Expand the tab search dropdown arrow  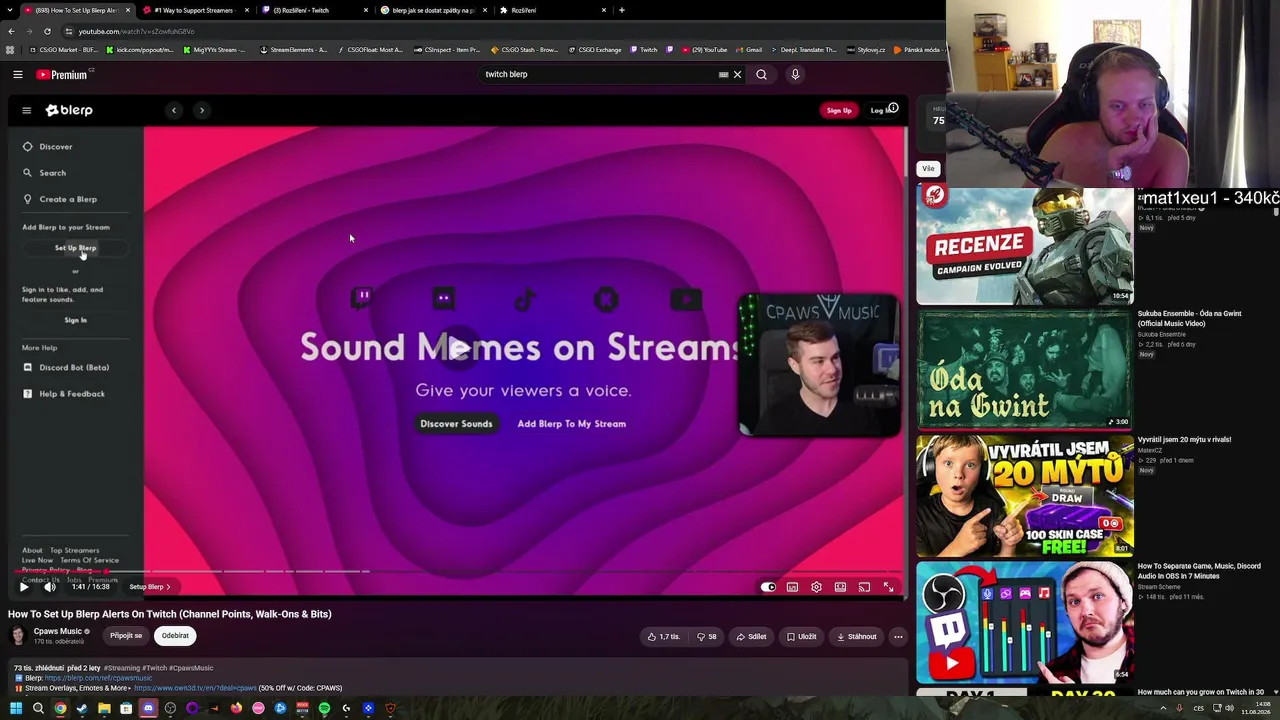(9, 10)
